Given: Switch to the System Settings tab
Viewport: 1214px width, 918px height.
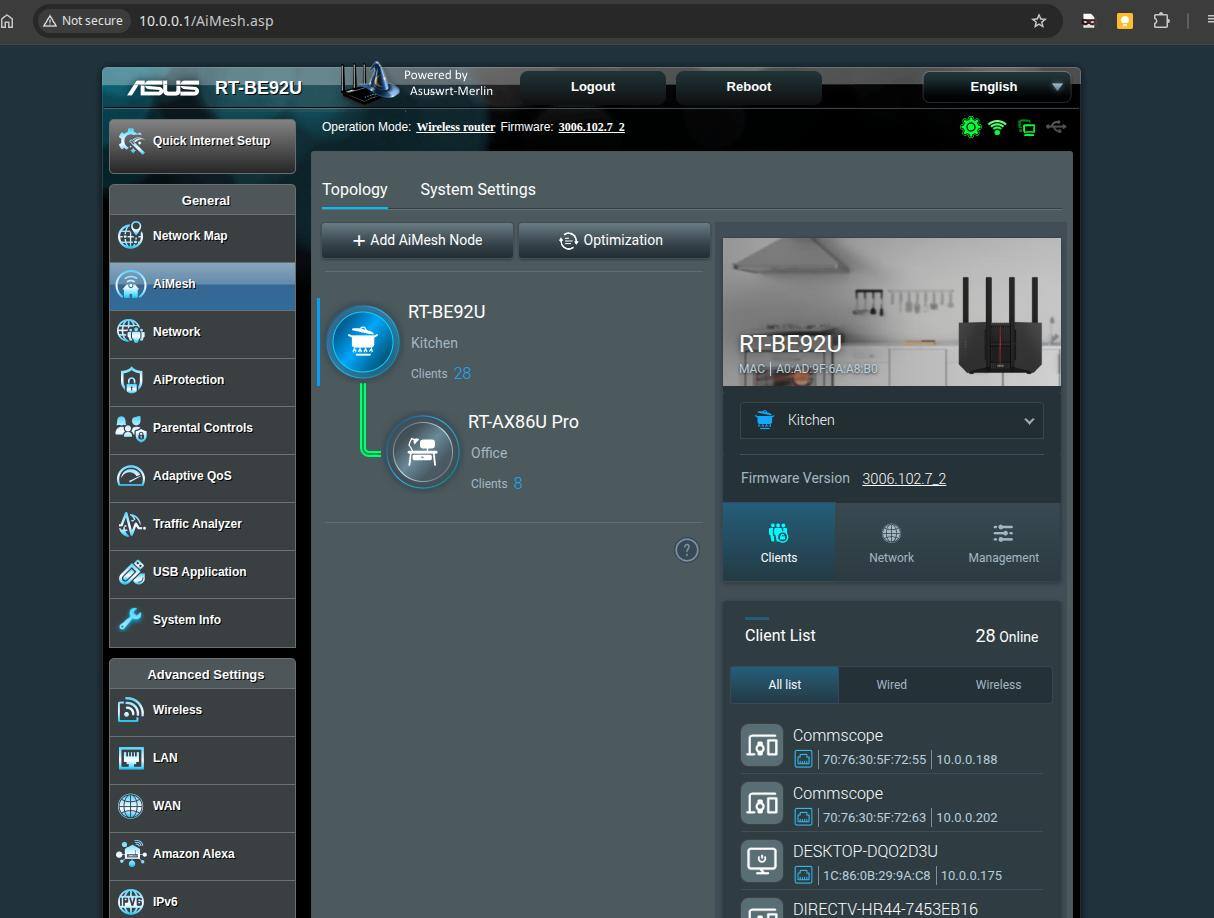Looking at the screenshot, I should click(x=478, y=189).
